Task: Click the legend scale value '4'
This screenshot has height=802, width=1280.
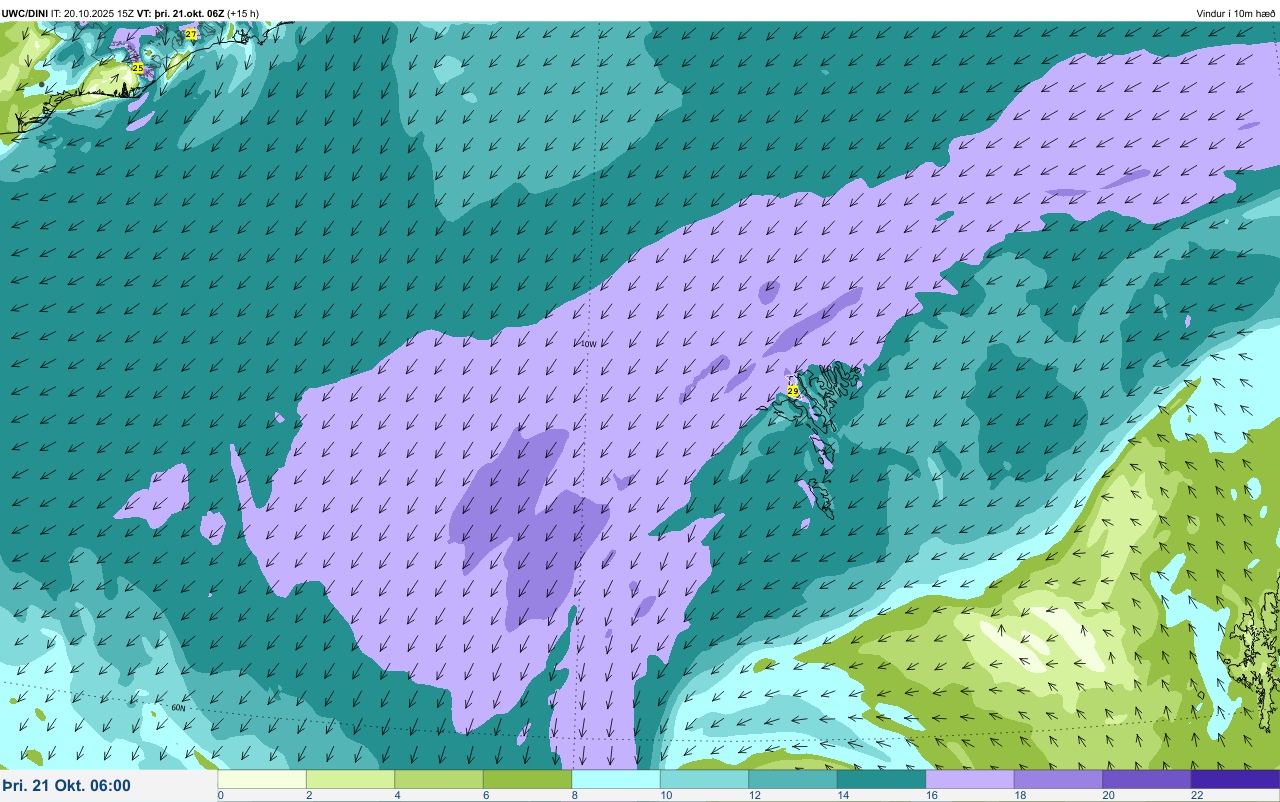Action: [x=397, y=795]
